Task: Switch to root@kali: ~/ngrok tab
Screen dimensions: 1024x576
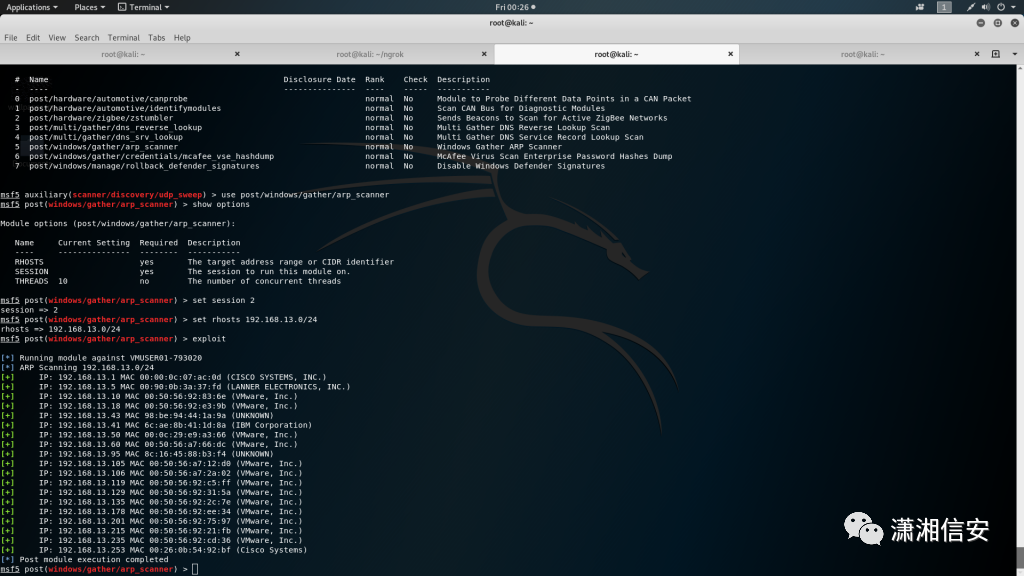Action: [x=370, y=54]
